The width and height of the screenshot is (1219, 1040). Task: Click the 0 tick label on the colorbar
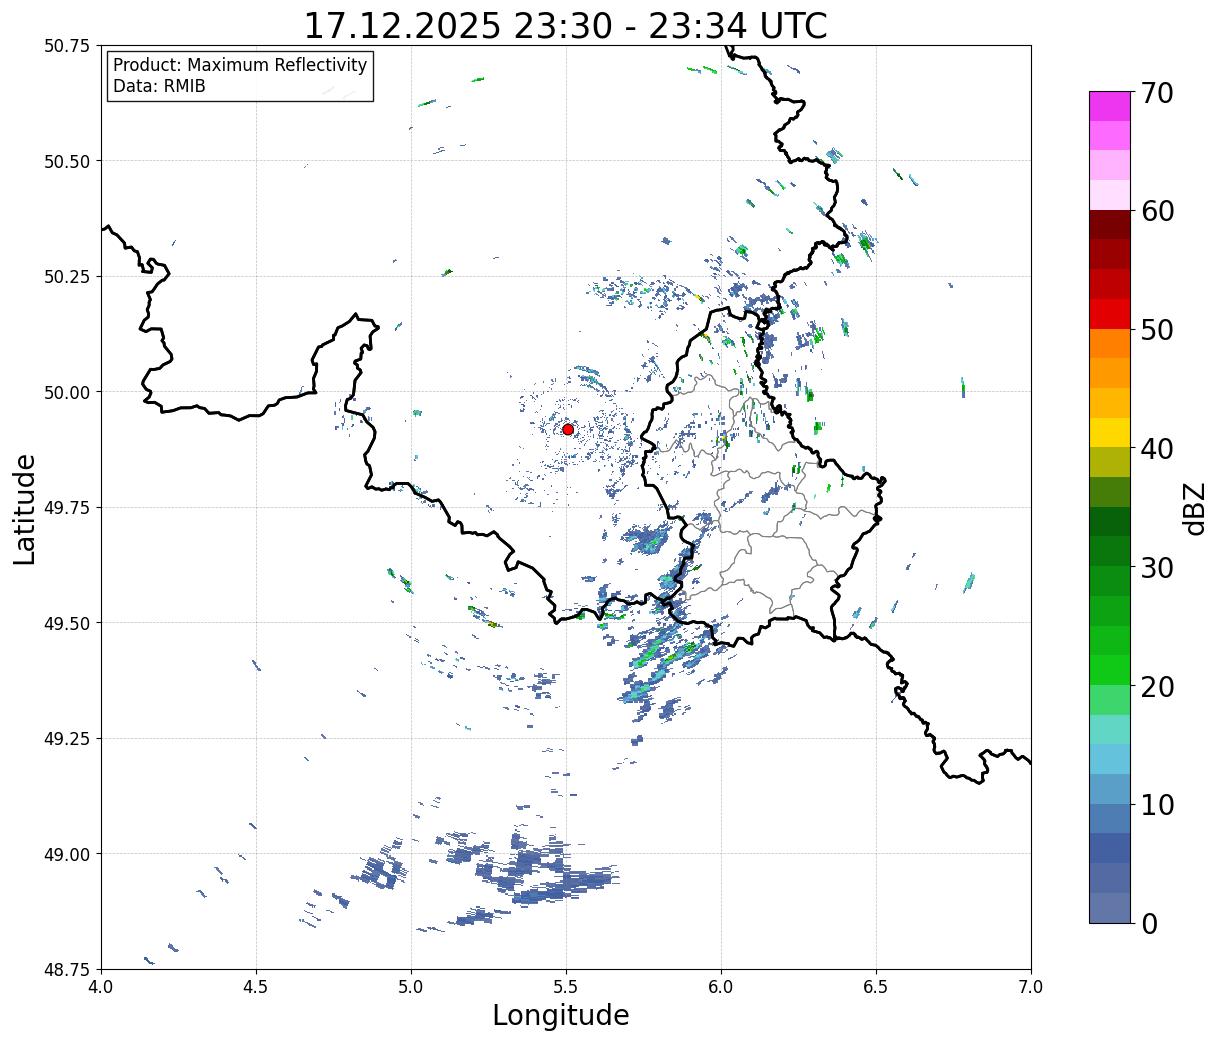click(1149, 923)
